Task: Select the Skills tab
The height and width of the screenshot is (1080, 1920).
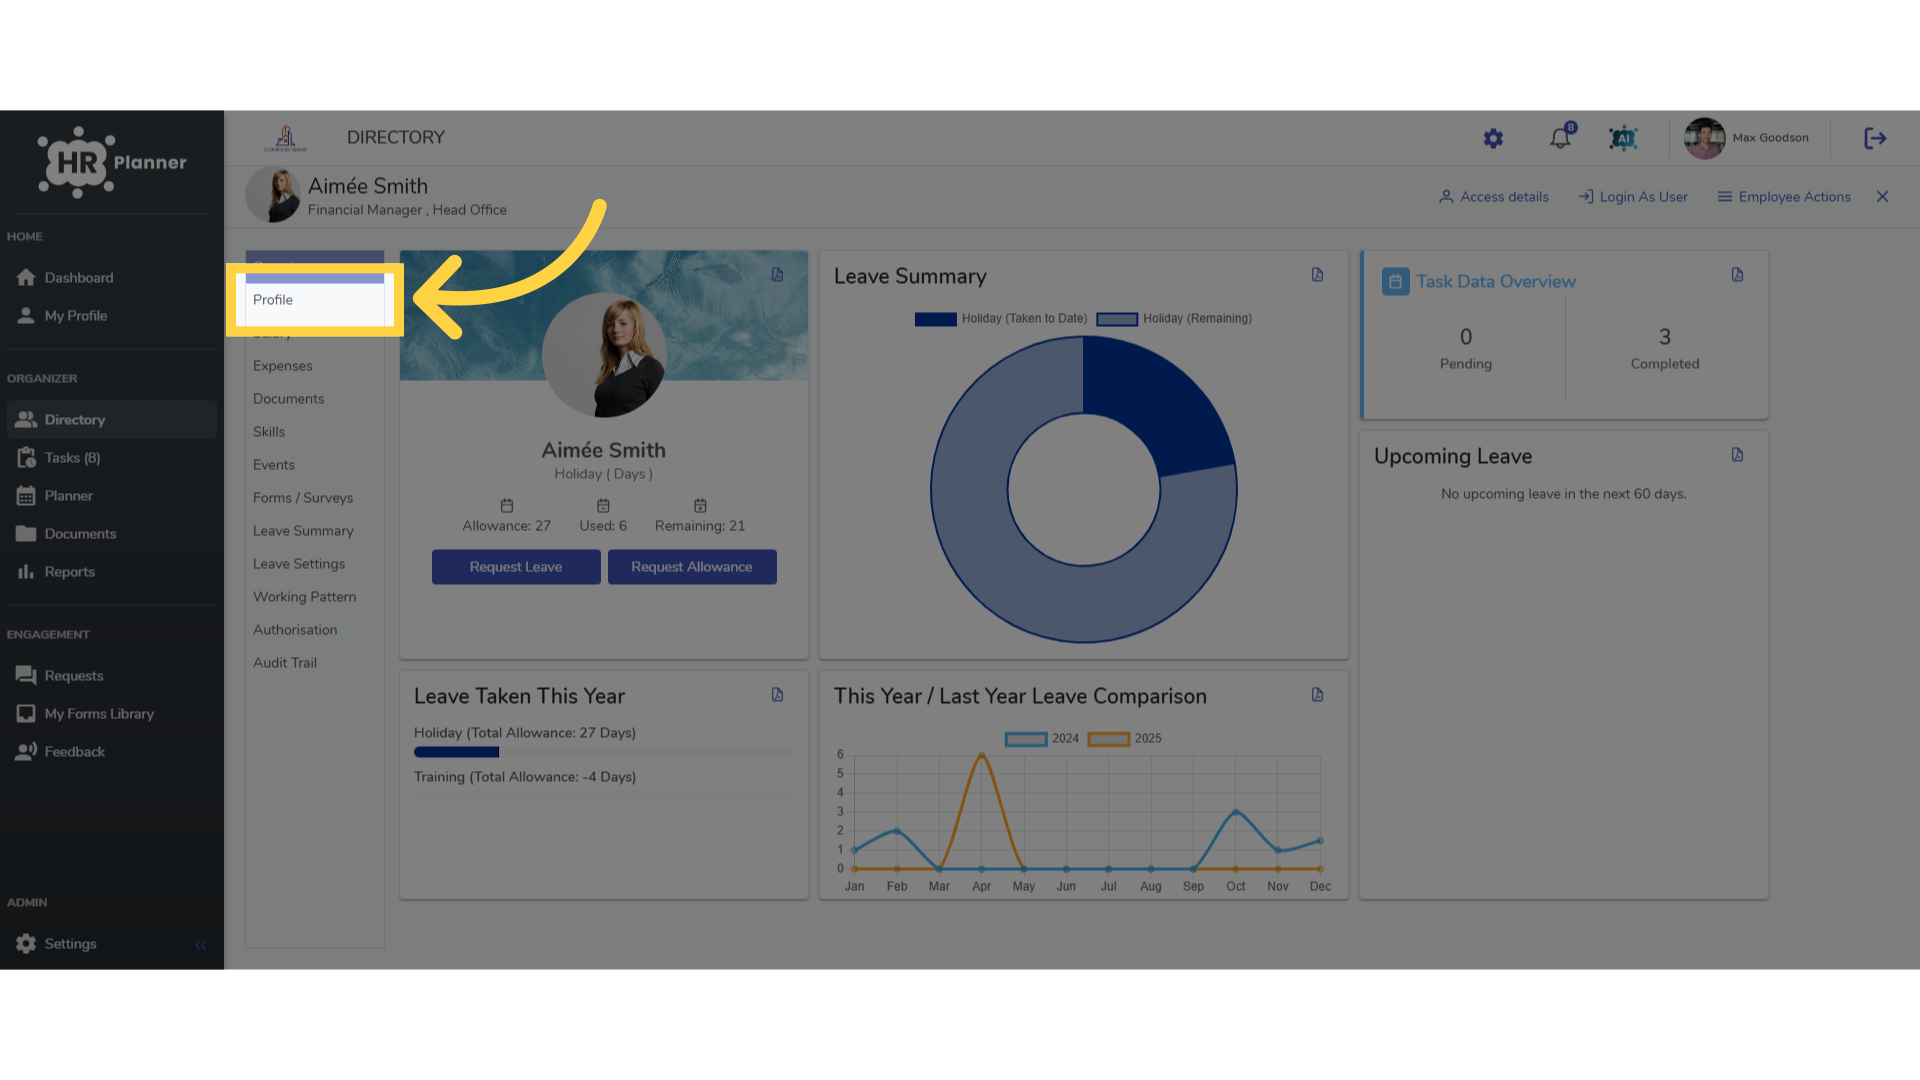Action: (314, 432)
